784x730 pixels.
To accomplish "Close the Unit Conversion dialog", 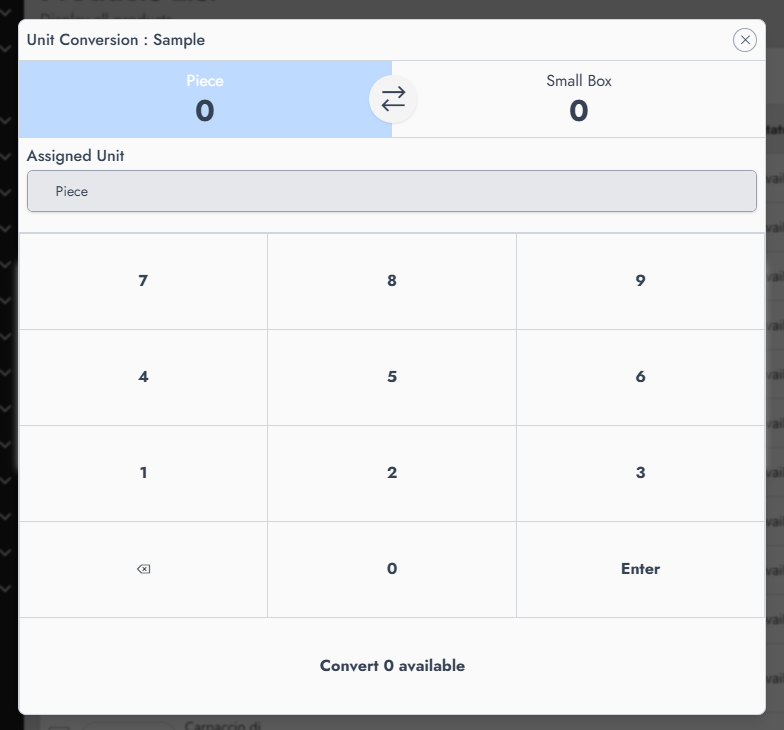I will click(744, 40).
